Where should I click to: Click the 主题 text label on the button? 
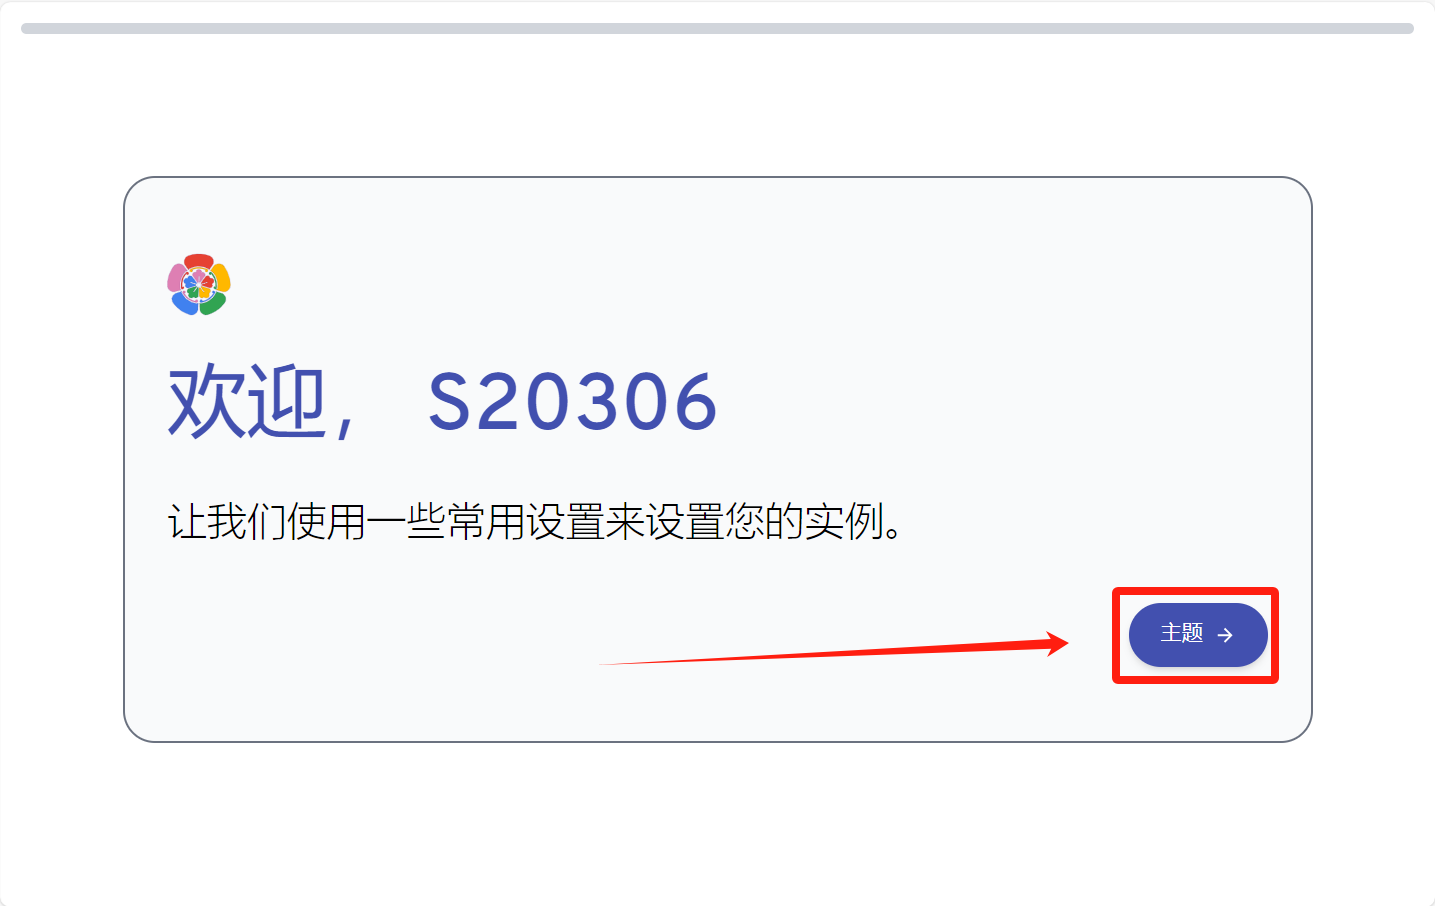tap(1182, 633)
